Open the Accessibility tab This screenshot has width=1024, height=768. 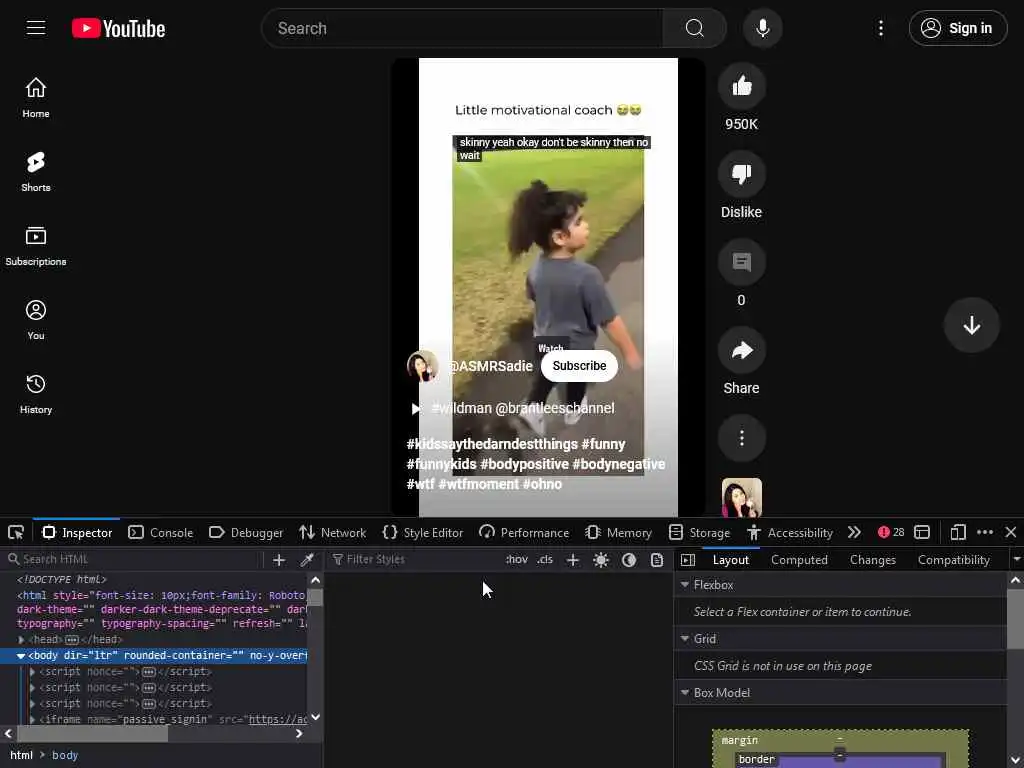[x=790, y=532]
